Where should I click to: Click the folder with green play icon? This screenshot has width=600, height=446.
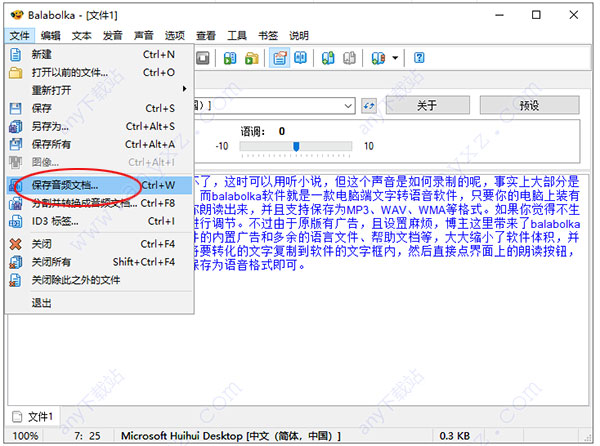coord(251,58)
